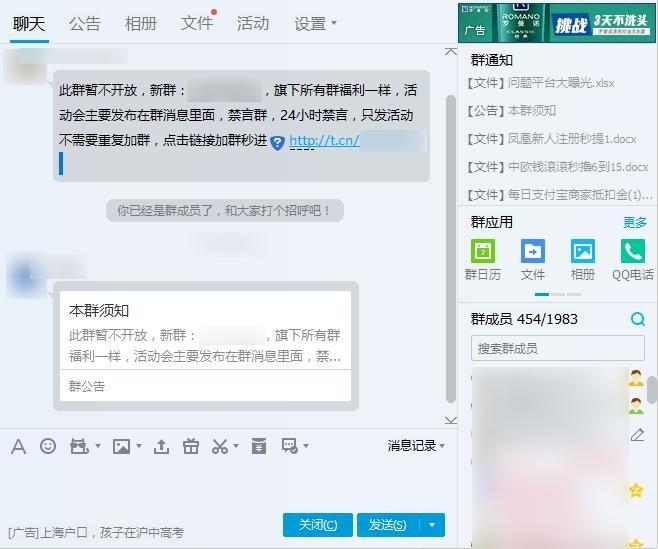Open the font formatting tool
Viewport: 658px width, 549px height.
(18, 446)
